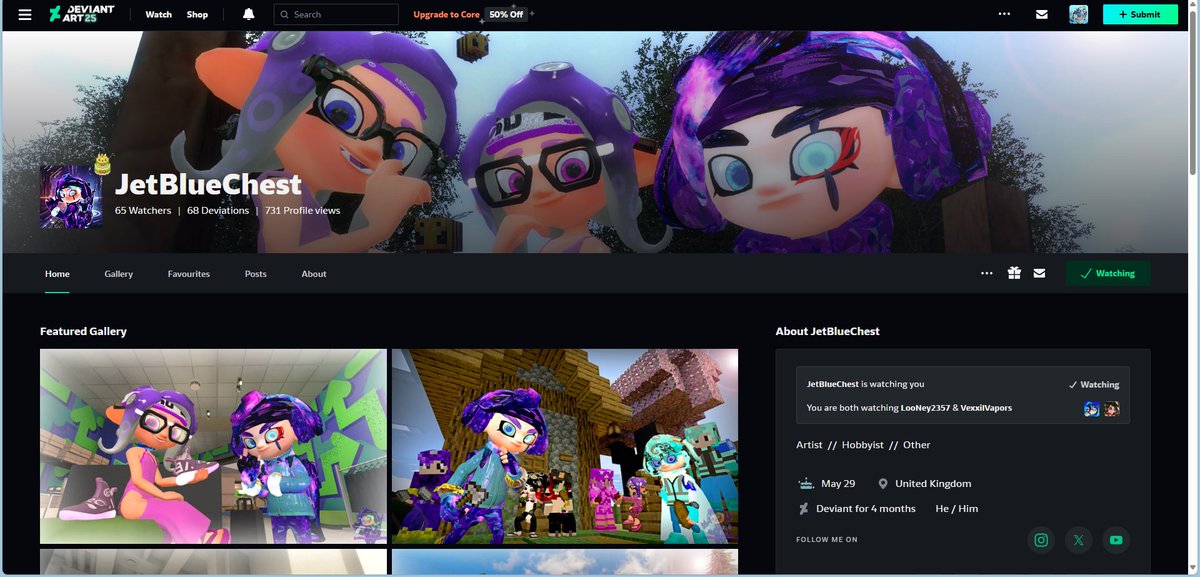Click 731 Profile views text
The width and height of the screenshot is (1200, 577).
click(303, 211)
